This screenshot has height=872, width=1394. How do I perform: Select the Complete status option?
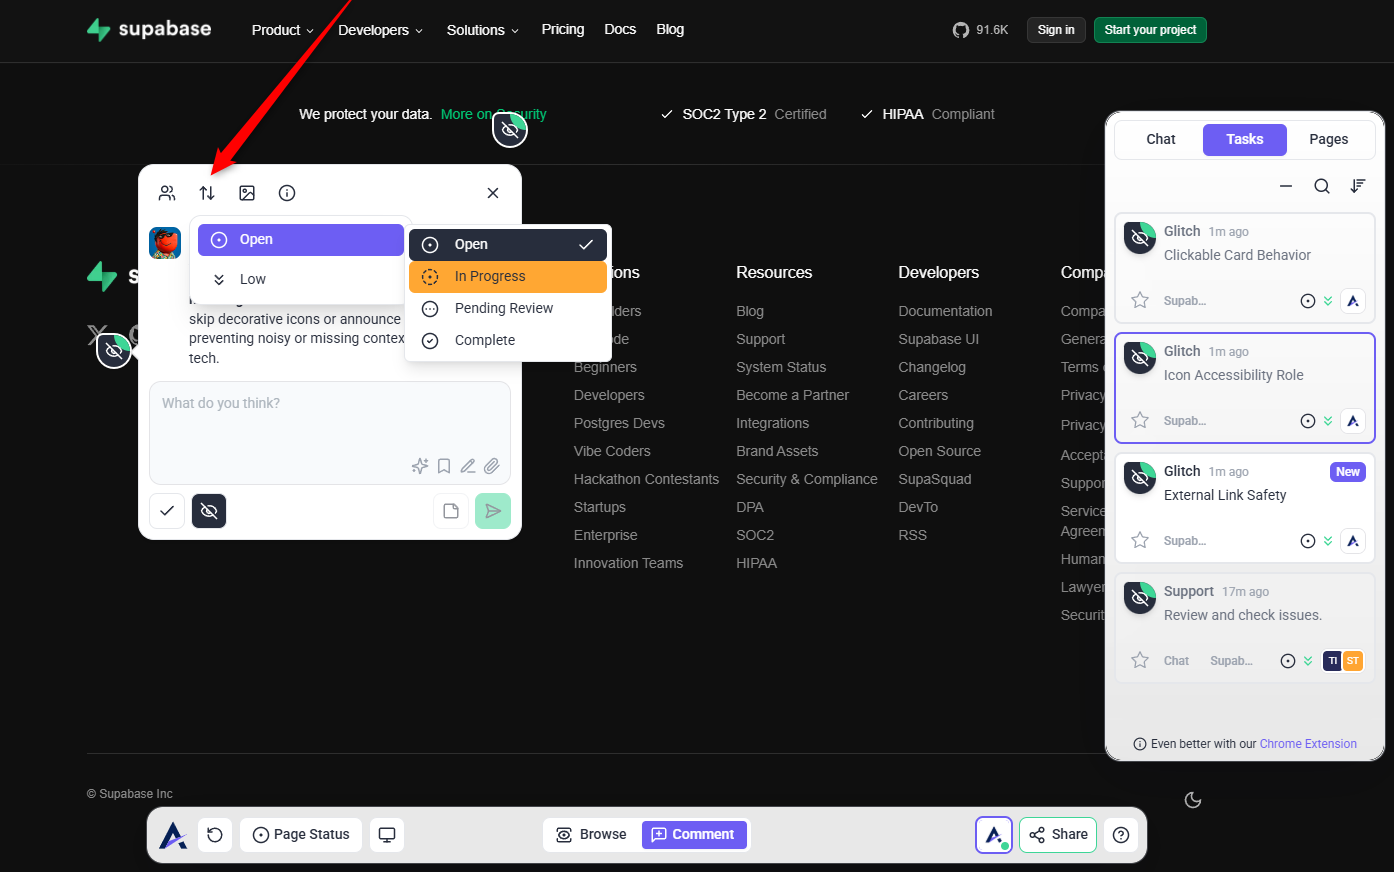(x=485, y=341)
